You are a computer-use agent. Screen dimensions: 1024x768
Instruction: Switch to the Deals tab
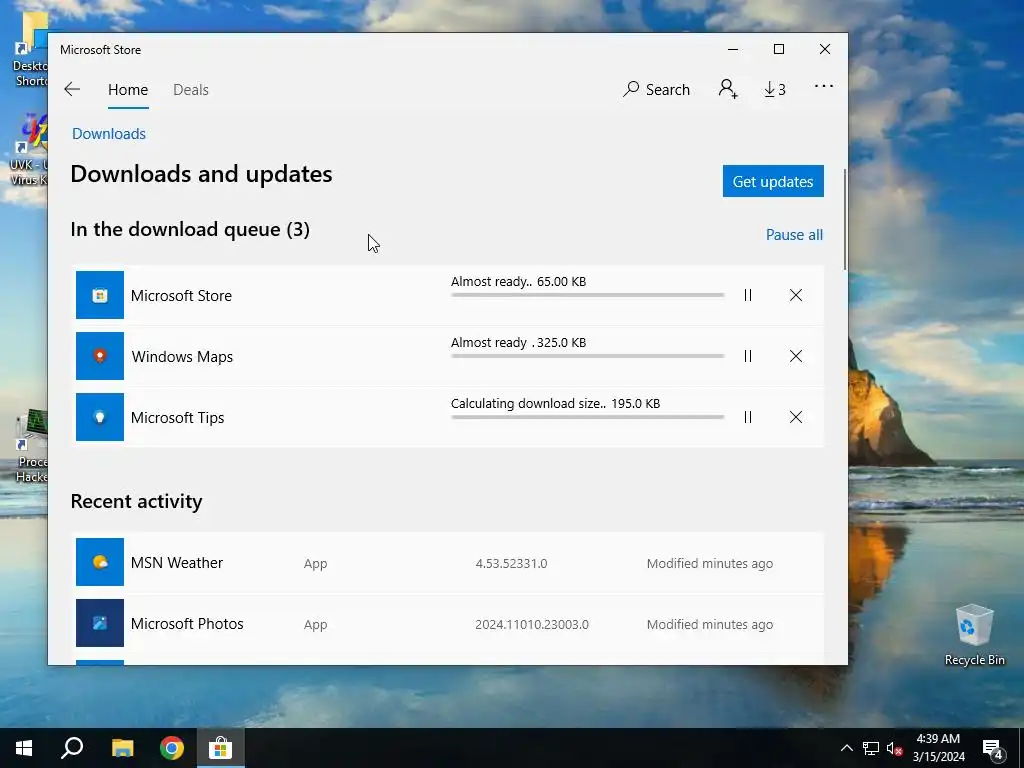click(191, 89)
